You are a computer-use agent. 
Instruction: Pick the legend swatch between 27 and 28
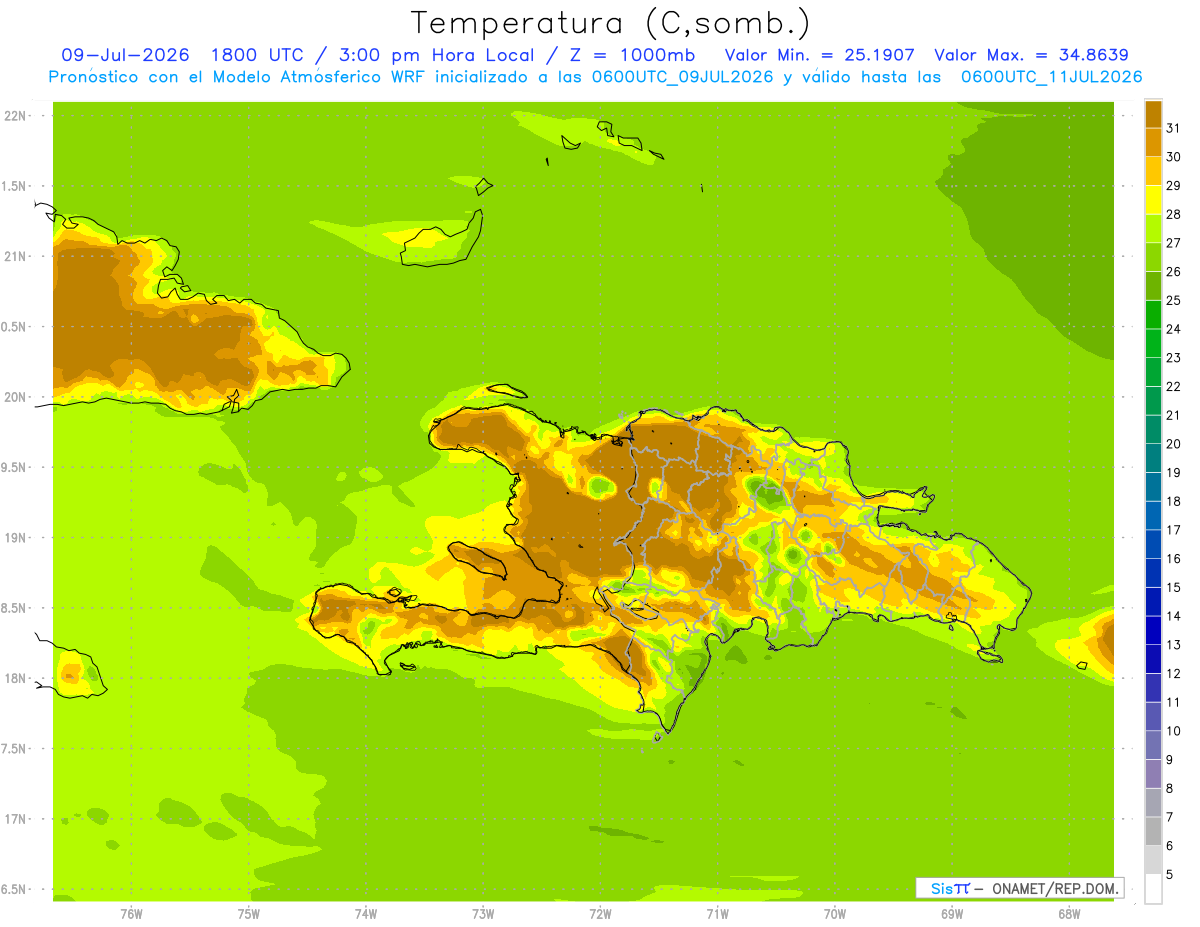pyautogui.click(x=1153, y=228)
